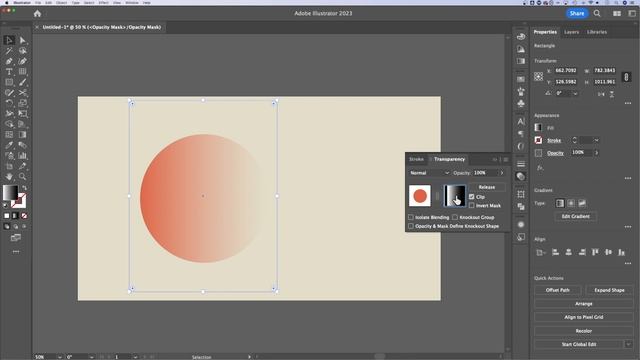Click the Expand Shape button
The image size is (640, 360).
coord(609,290)
